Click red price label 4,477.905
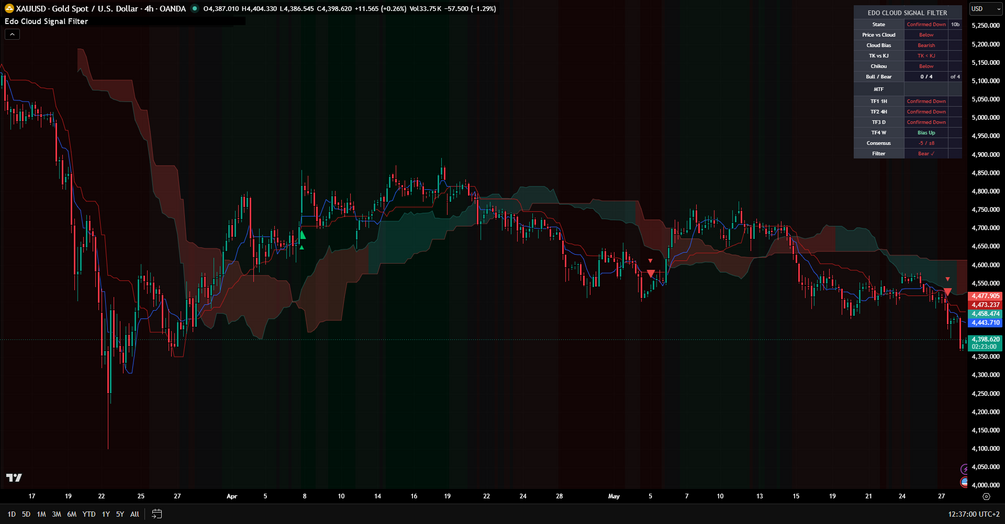The width and height of the screenshot is (1005, 524). [985, 297]
